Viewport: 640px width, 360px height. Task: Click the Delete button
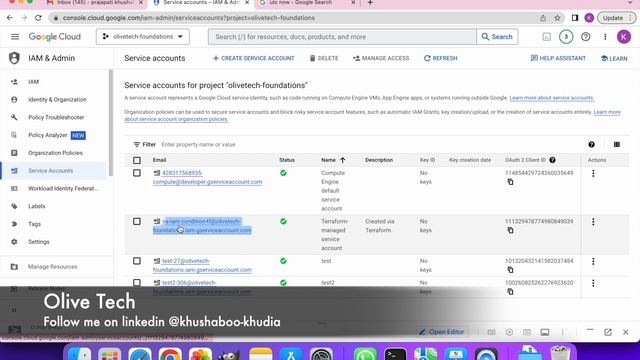pos(324,58)
